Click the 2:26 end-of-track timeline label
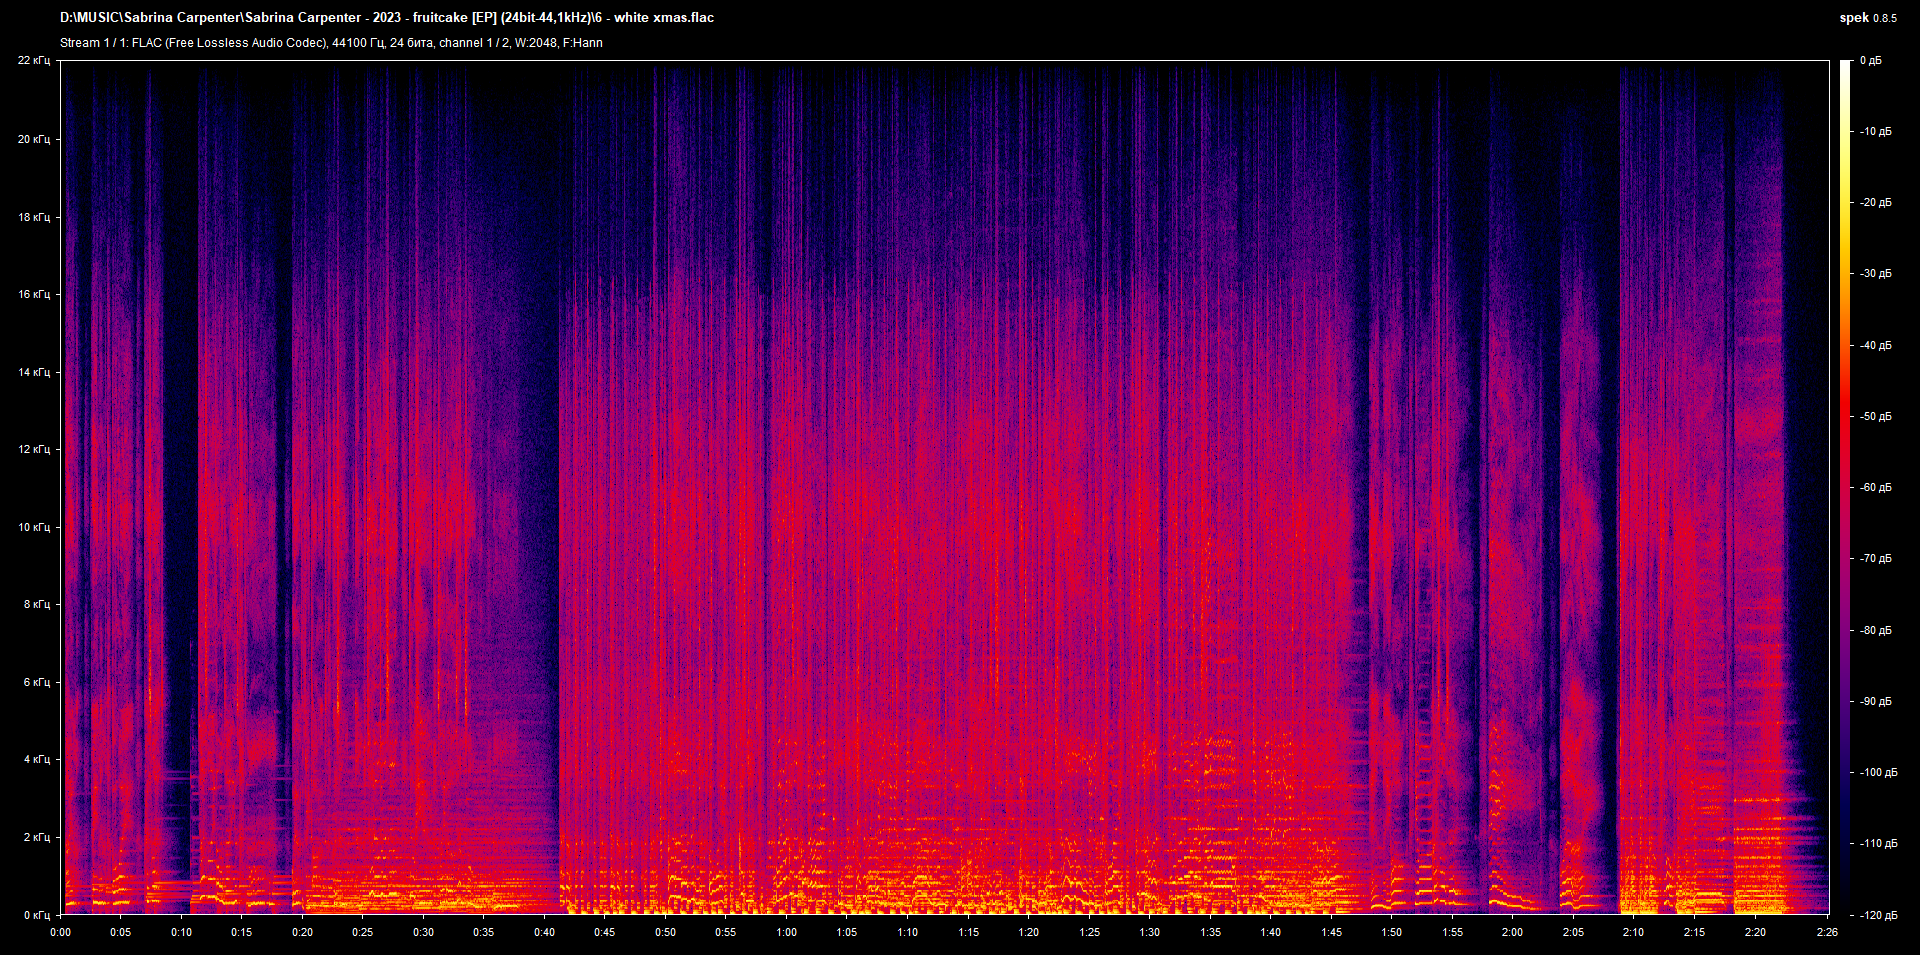This screenshot has width=1920, height=955. pos(1826,933)
